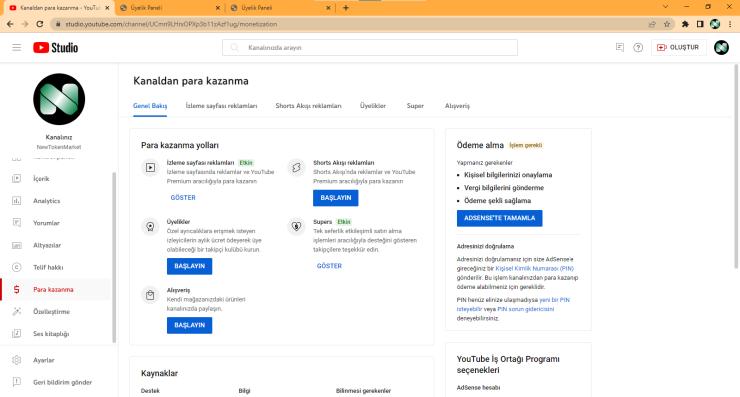Click the Altyazılar subtitles icon
This screenshot has height=397, width=740.
[x=17, y=245]
